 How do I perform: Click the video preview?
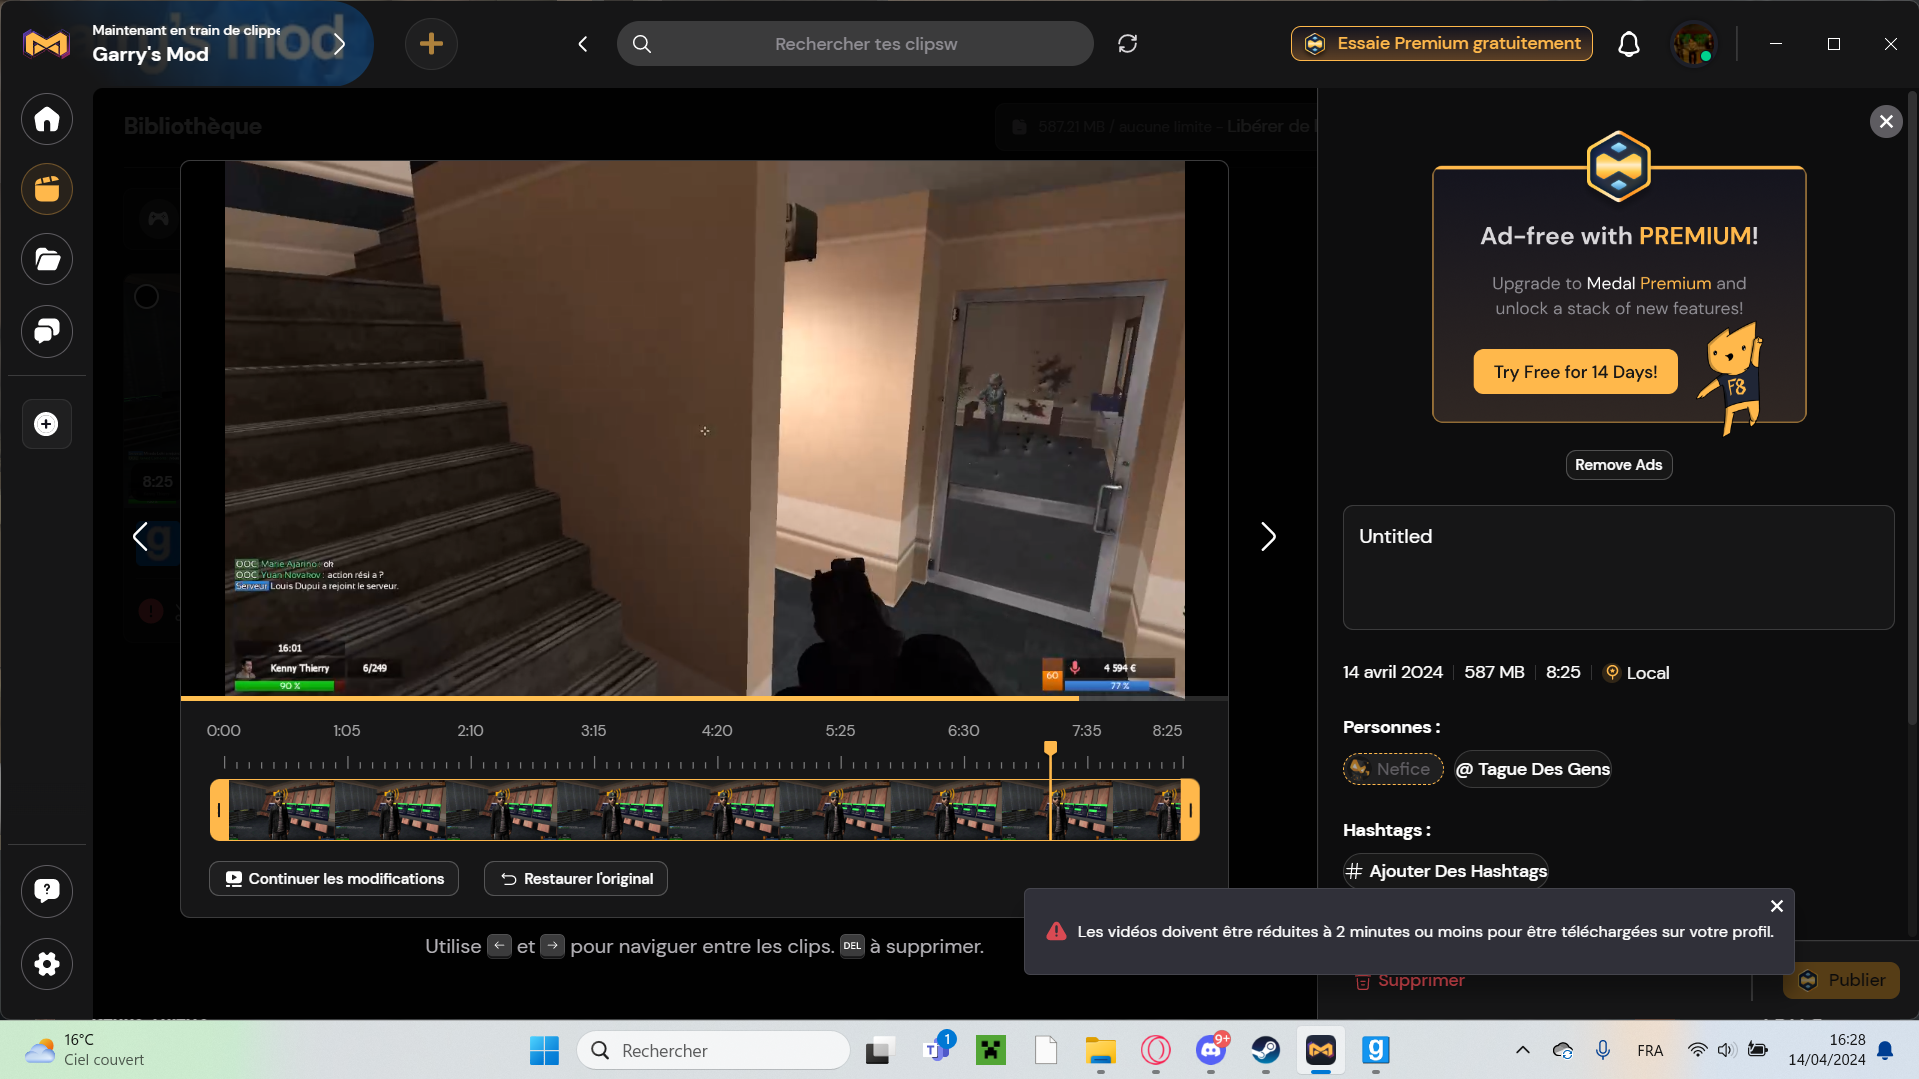point(704,428)
